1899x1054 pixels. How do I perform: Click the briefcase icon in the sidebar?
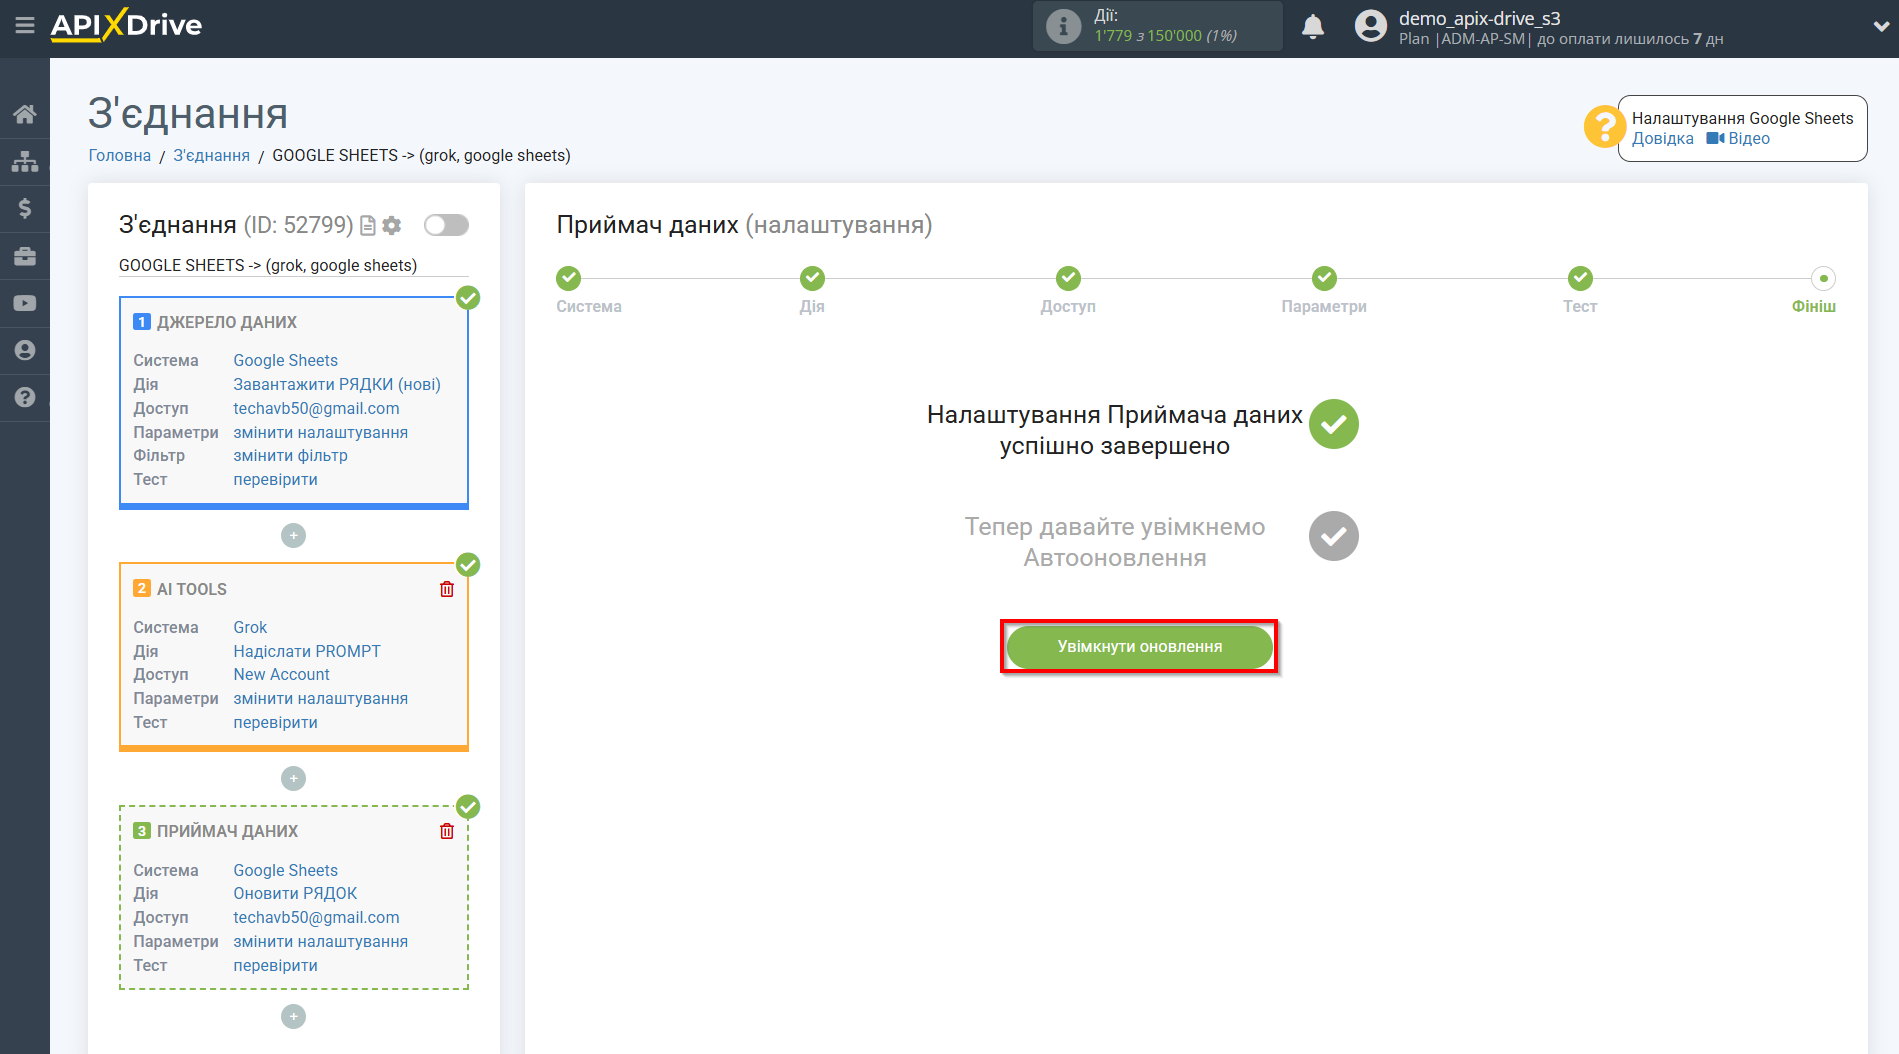pos(25,255)
